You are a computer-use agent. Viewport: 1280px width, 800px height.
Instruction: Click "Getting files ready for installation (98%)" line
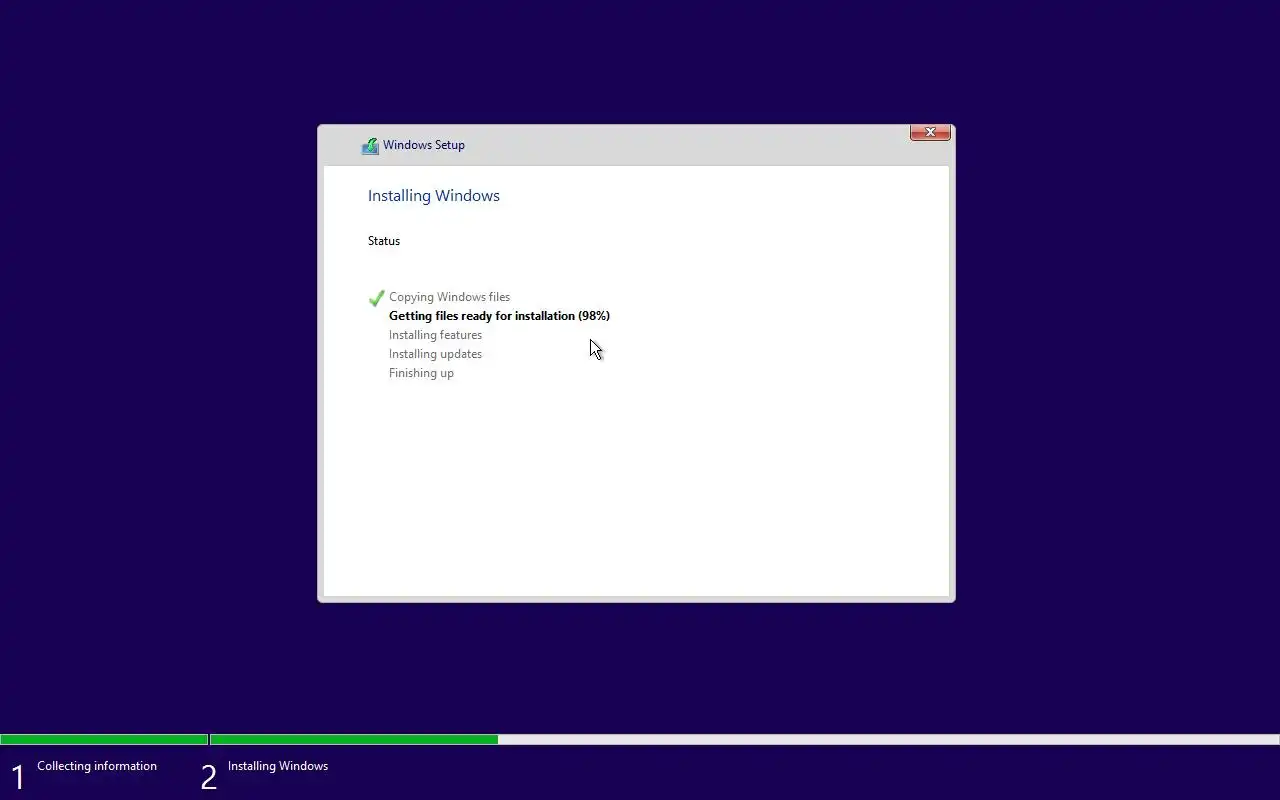pyautogui.click(x=499, y=316)
